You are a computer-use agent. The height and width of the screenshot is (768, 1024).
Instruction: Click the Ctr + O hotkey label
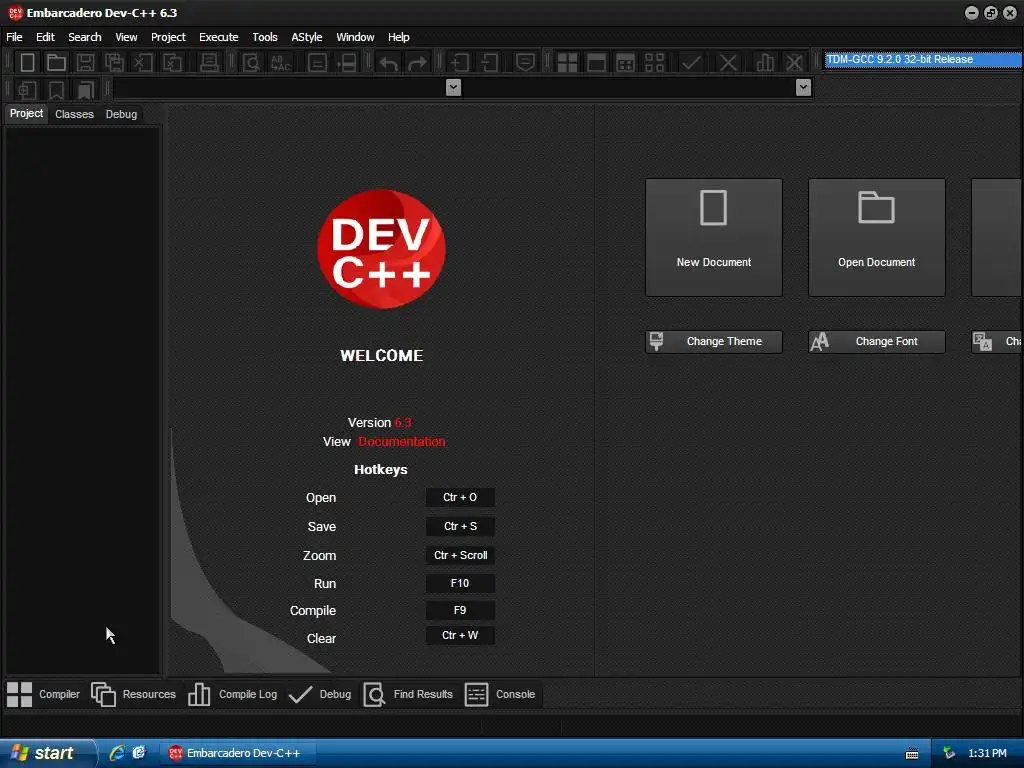[460, 498]
